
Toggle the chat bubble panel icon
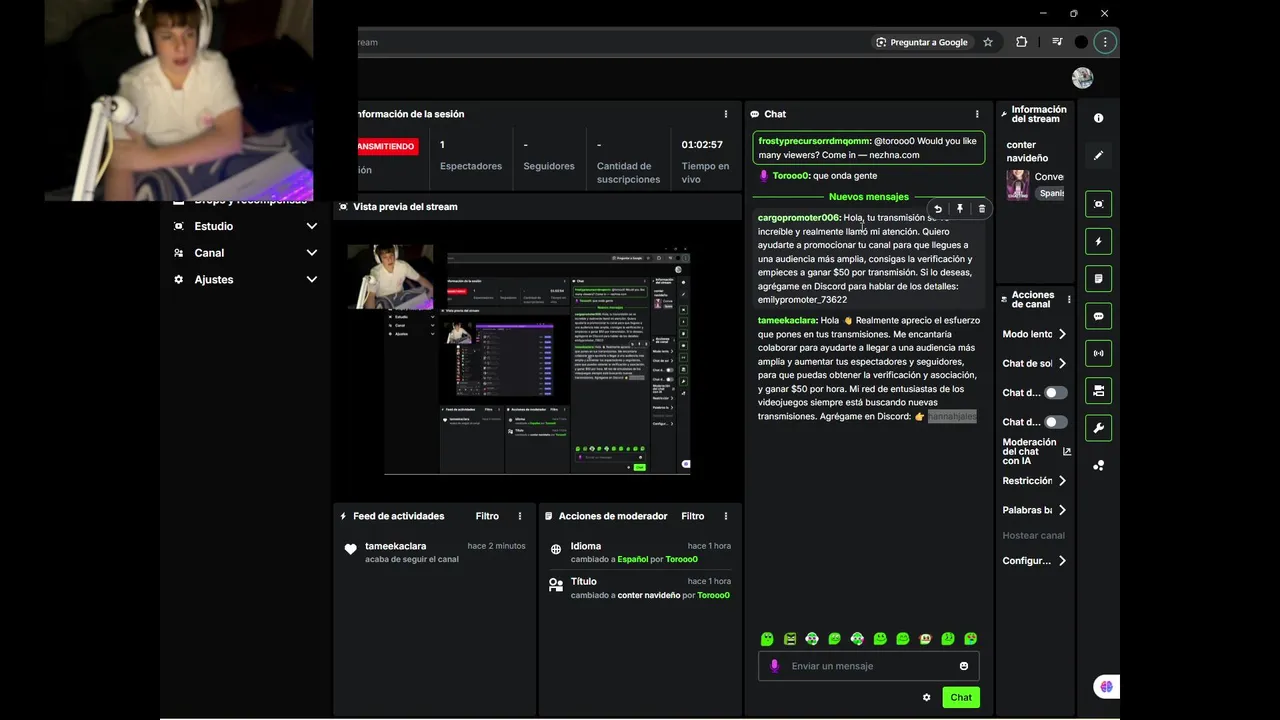click(1098, 316)
